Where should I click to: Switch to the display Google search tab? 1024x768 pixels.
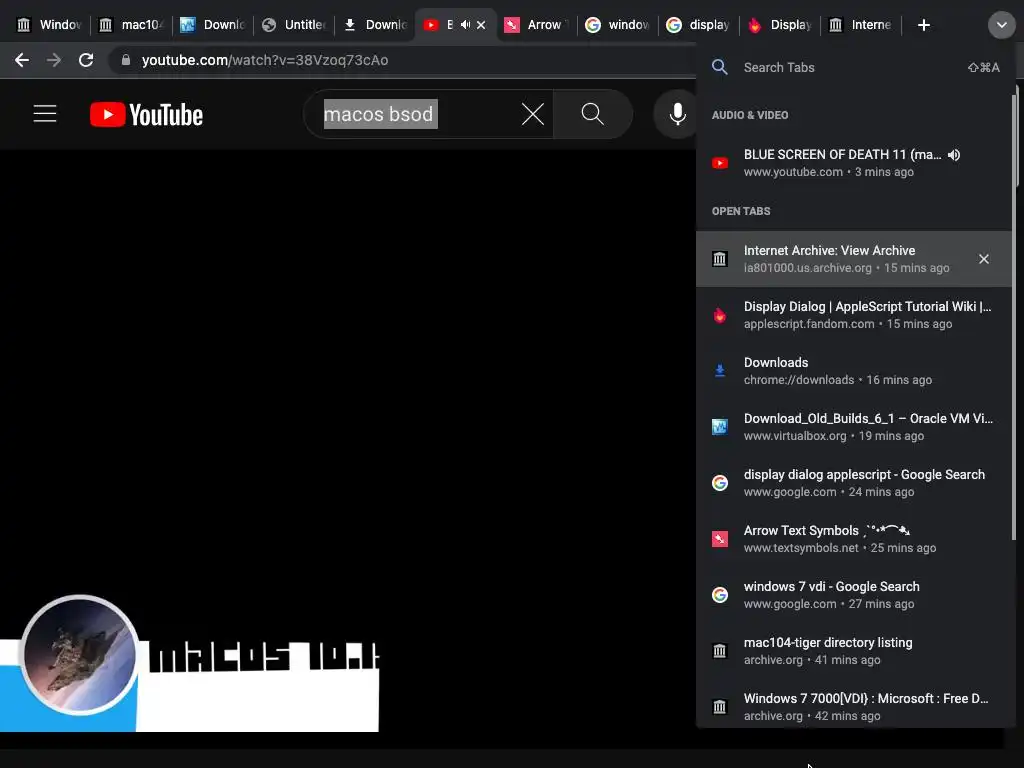point(699,25)
